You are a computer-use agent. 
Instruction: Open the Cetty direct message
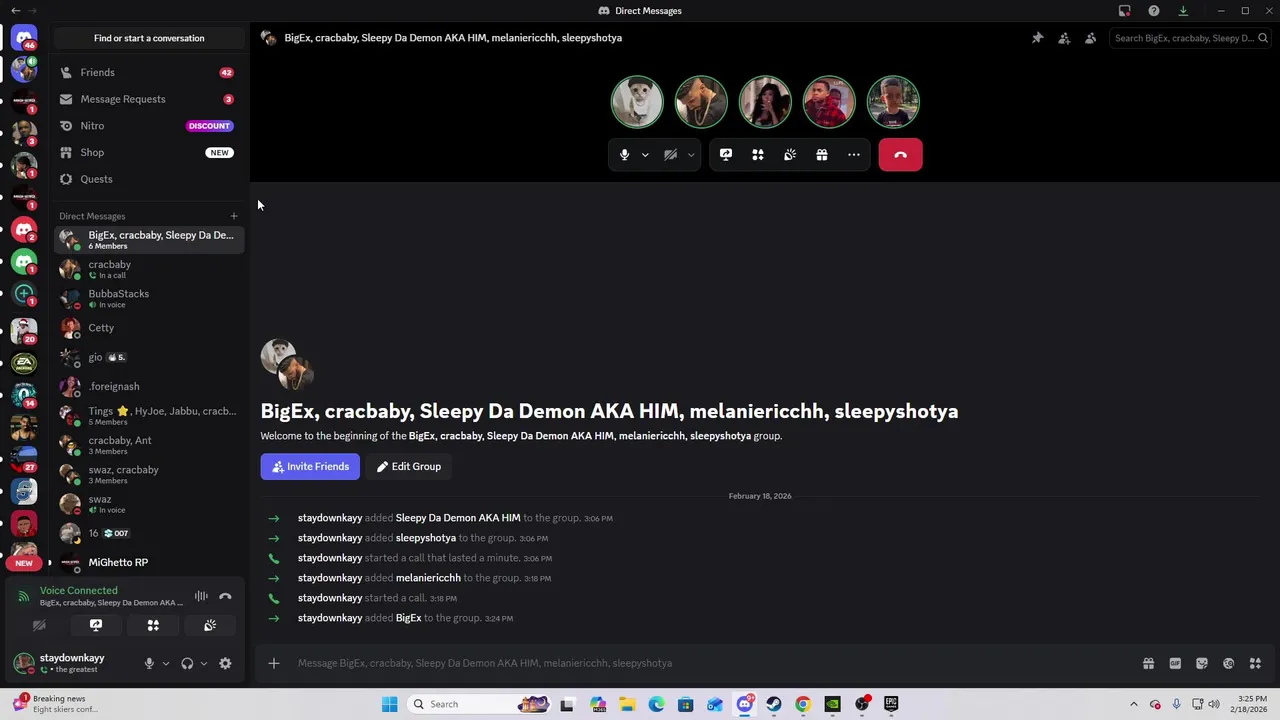point(149,328)
